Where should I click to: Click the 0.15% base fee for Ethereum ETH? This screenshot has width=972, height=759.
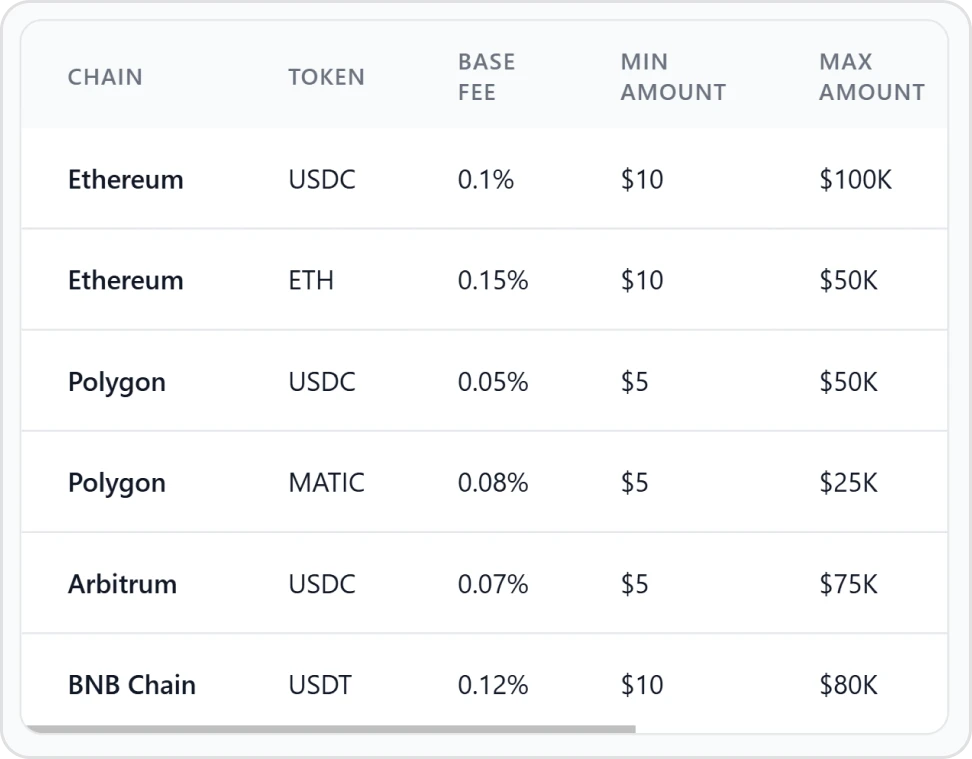pyautogui.click(x=493, y=280)
